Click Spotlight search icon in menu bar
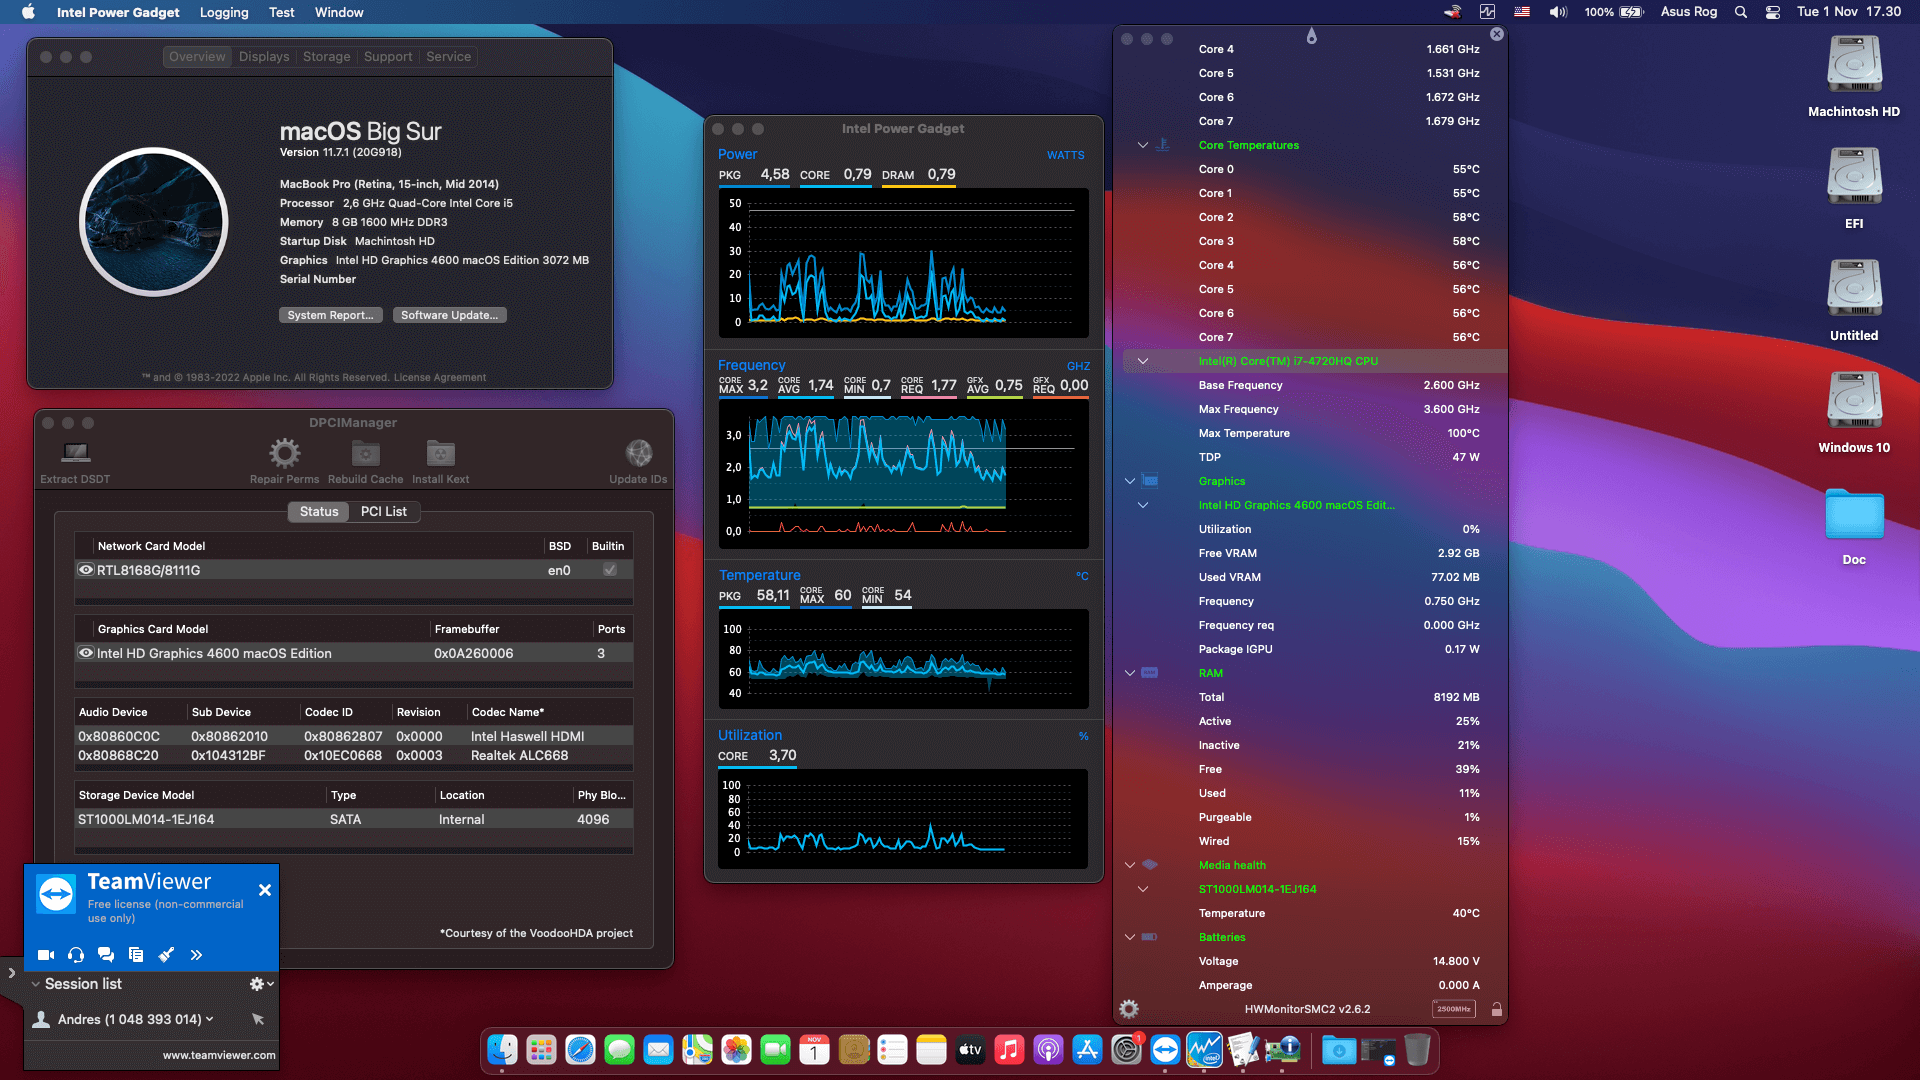 (1741, 12)
